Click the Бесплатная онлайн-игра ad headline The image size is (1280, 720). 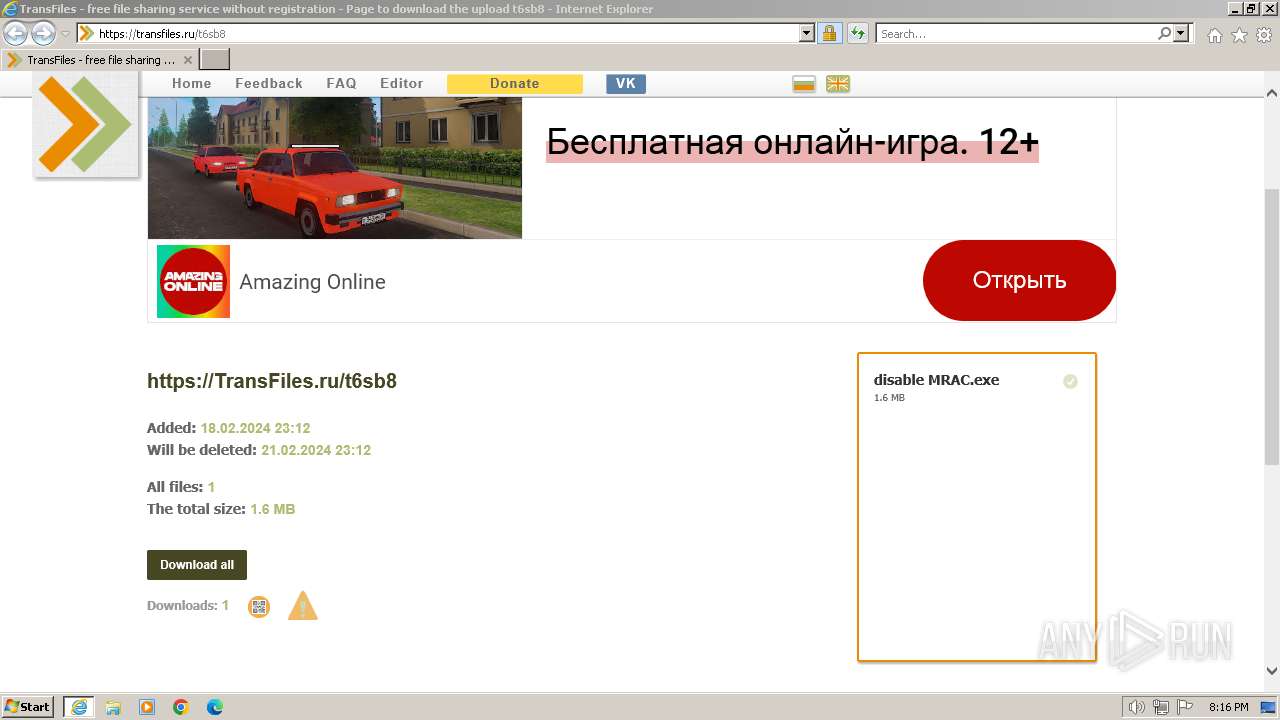pyautogui.click(x=792, y=142)
